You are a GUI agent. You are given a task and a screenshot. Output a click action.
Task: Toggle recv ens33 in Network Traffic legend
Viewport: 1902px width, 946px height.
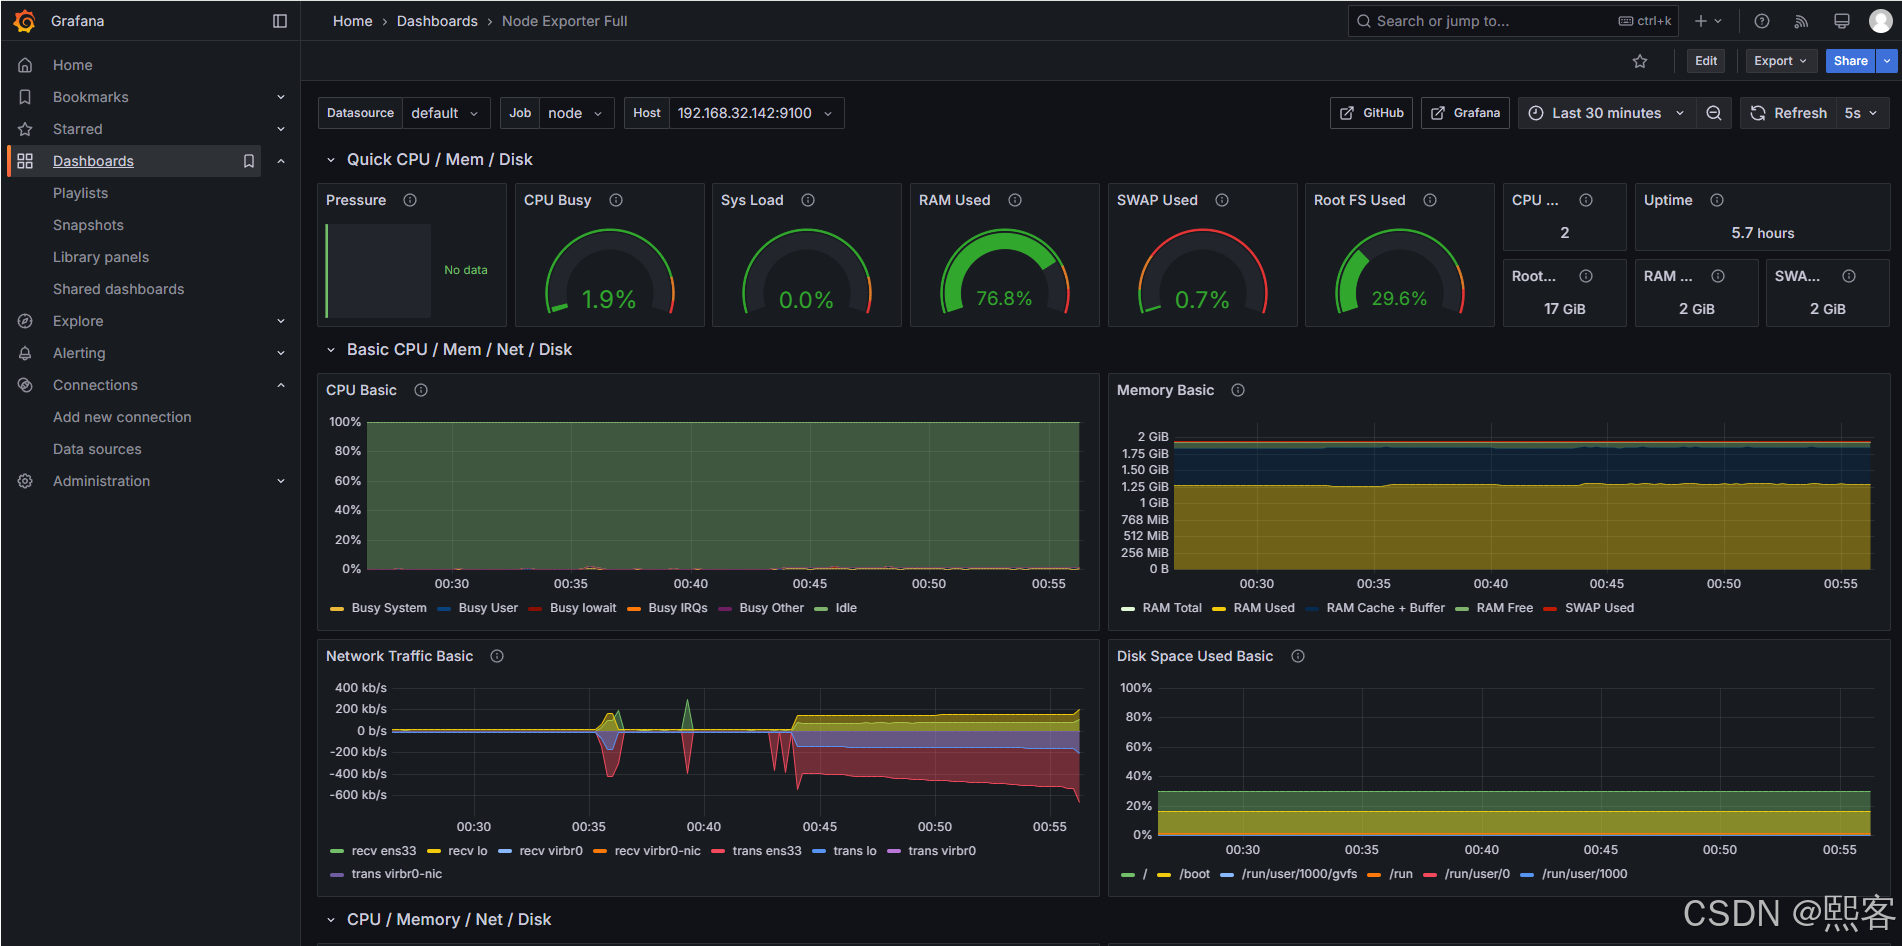tap(384, 850)
